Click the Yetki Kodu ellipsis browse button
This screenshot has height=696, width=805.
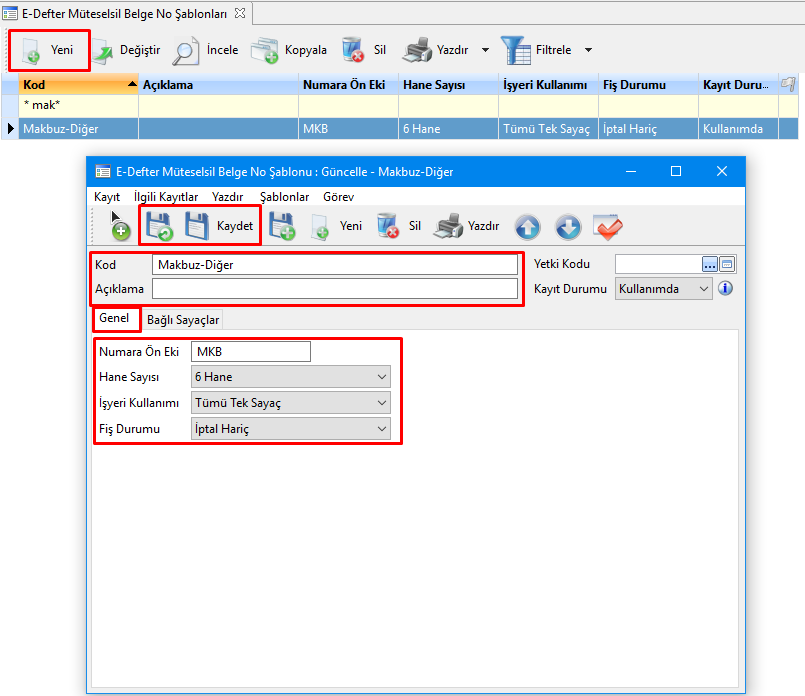(710, 264)
